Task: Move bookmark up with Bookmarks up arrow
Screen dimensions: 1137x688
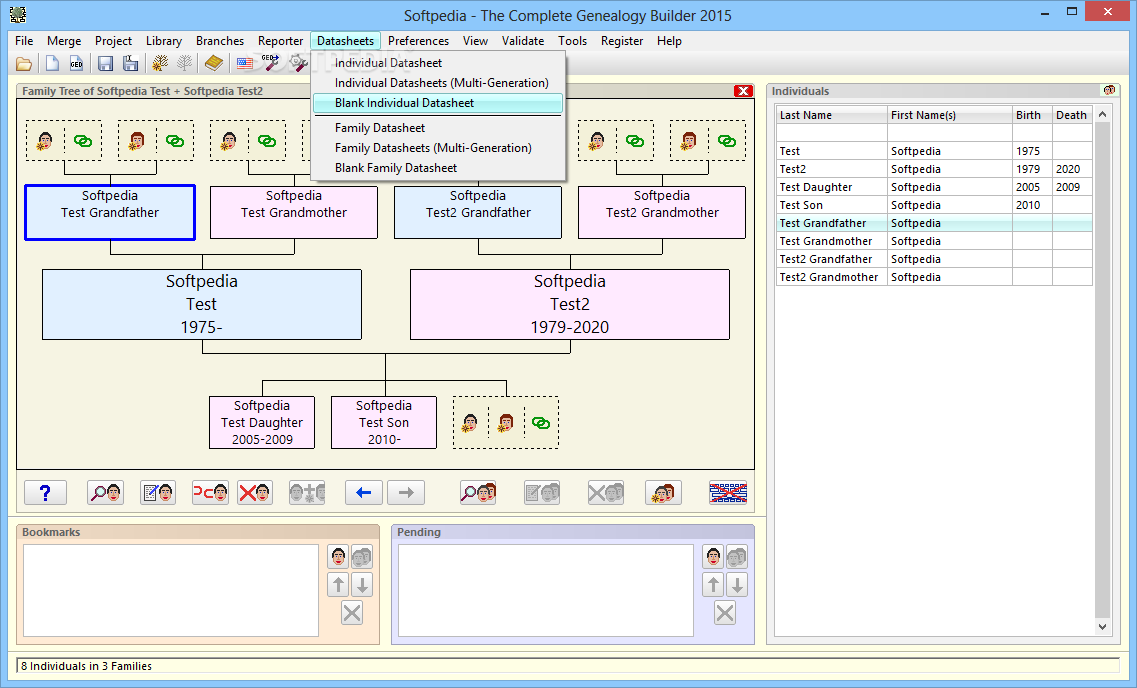Action: 339,585
